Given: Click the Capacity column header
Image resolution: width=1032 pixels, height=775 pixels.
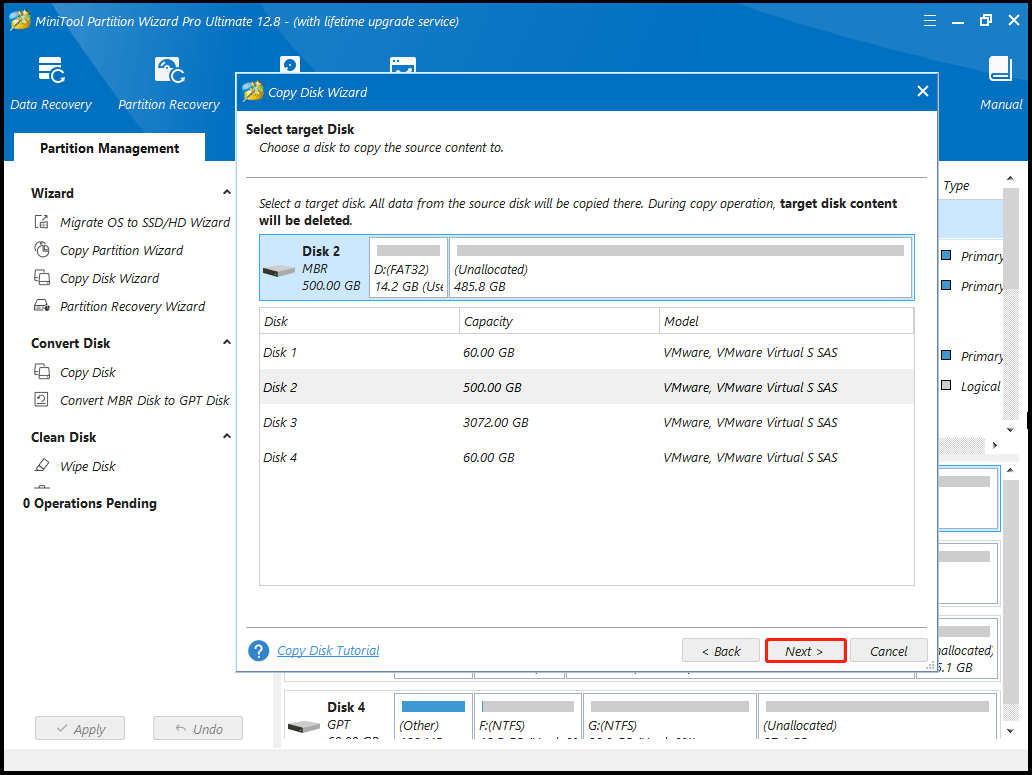Looking at the screenshot, I should point(559,321).
